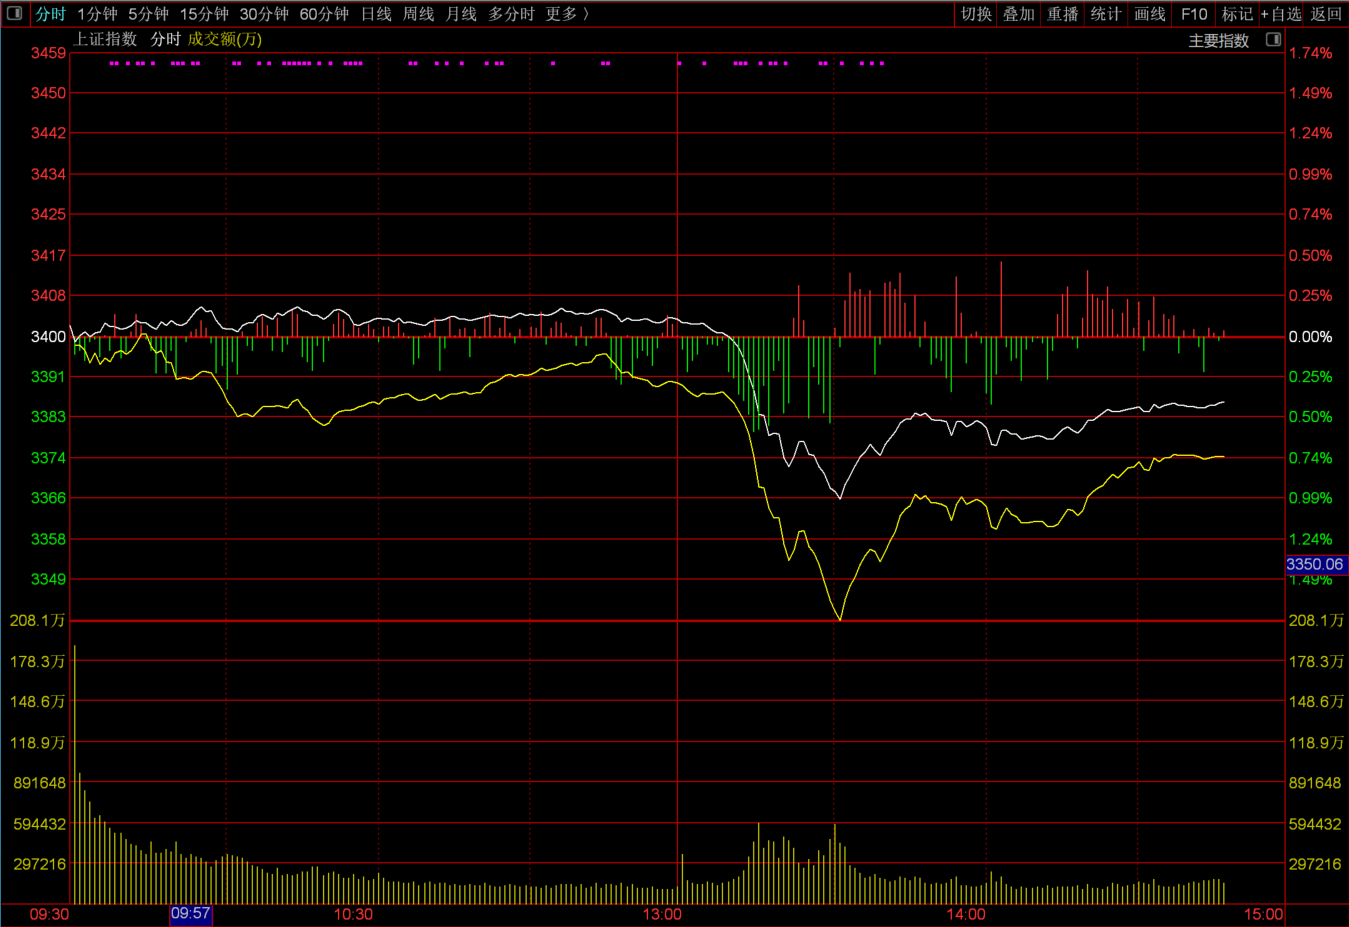Click the 分时 chart label under toolbar
Image resolution: width=1349 pixels, height=927 pixels.
pos(166,39)
